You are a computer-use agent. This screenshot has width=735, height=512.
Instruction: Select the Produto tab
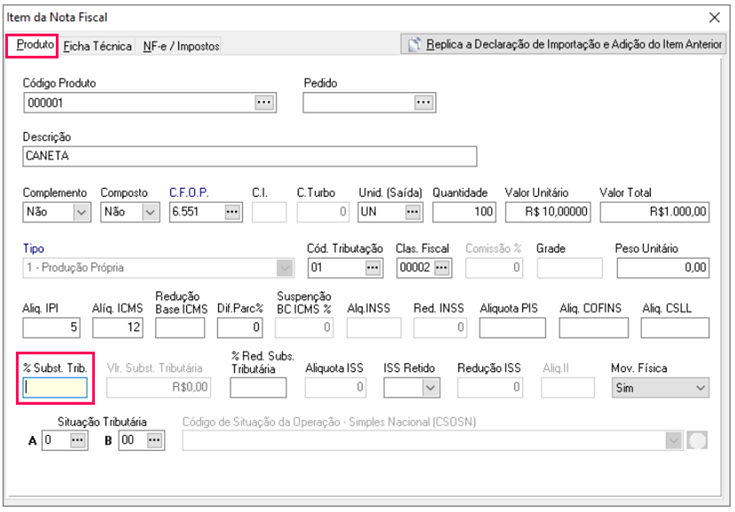pyautogui.click(x=35, y=45)
